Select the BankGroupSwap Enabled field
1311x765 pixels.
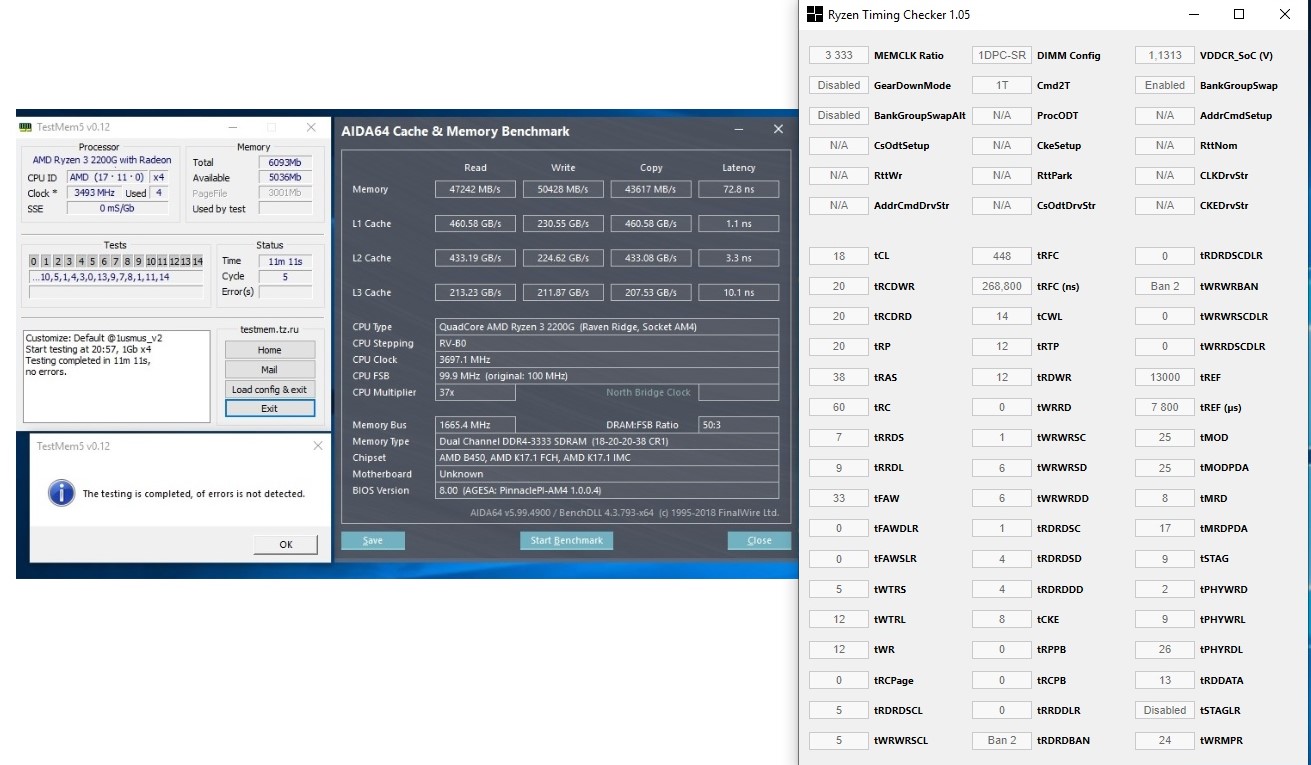pos(1165,85)
